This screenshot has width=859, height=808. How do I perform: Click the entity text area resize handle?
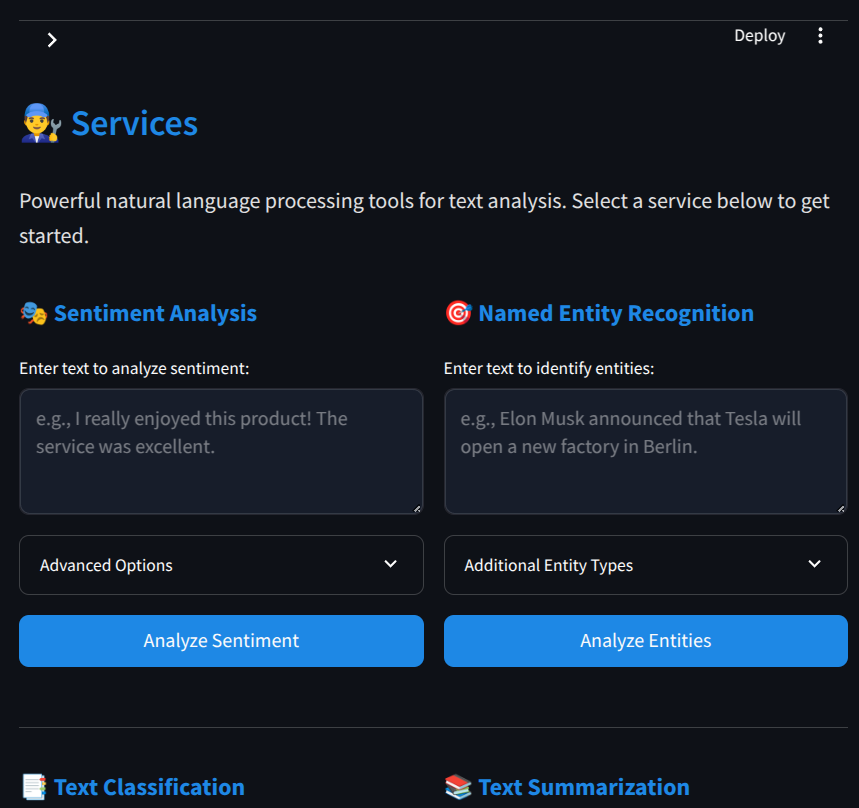[841, 508]
